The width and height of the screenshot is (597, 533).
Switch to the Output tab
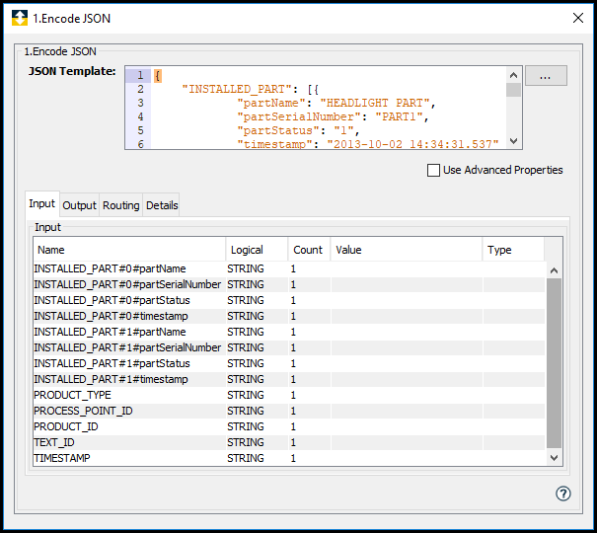pos(79,205)
